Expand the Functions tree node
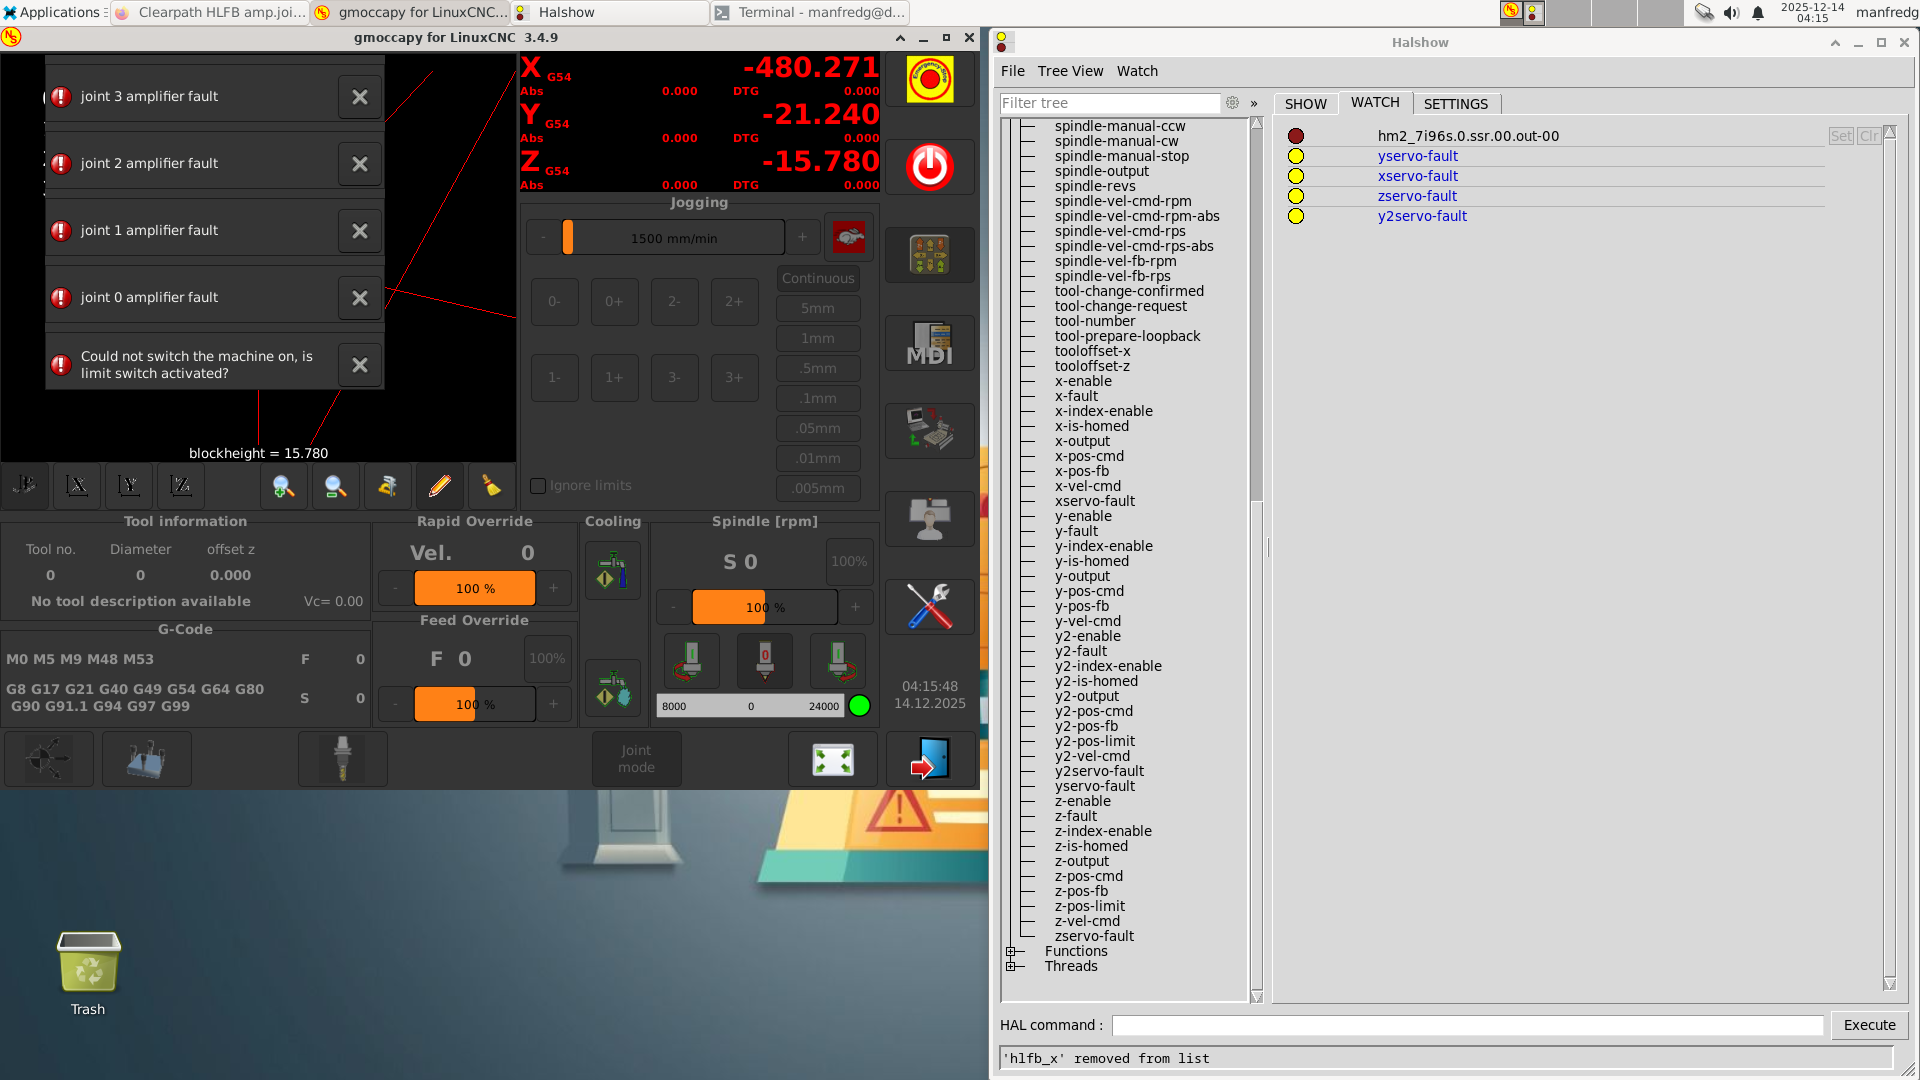The image size is (1920, 1080). coord(1011,951)
